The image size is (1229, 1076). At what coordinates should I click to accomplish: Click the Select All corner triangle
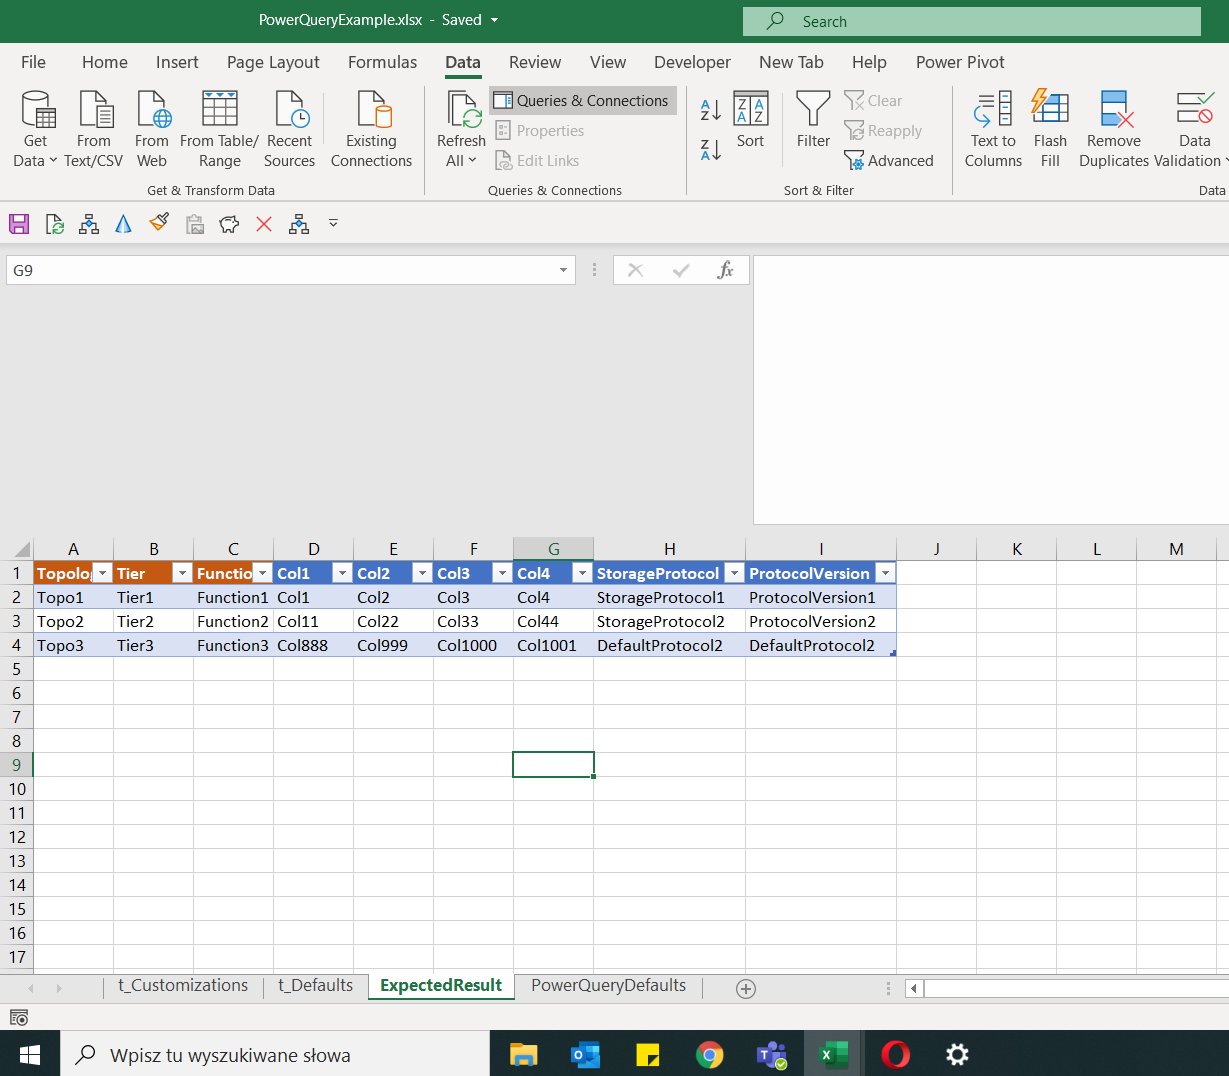coord(21,549)
